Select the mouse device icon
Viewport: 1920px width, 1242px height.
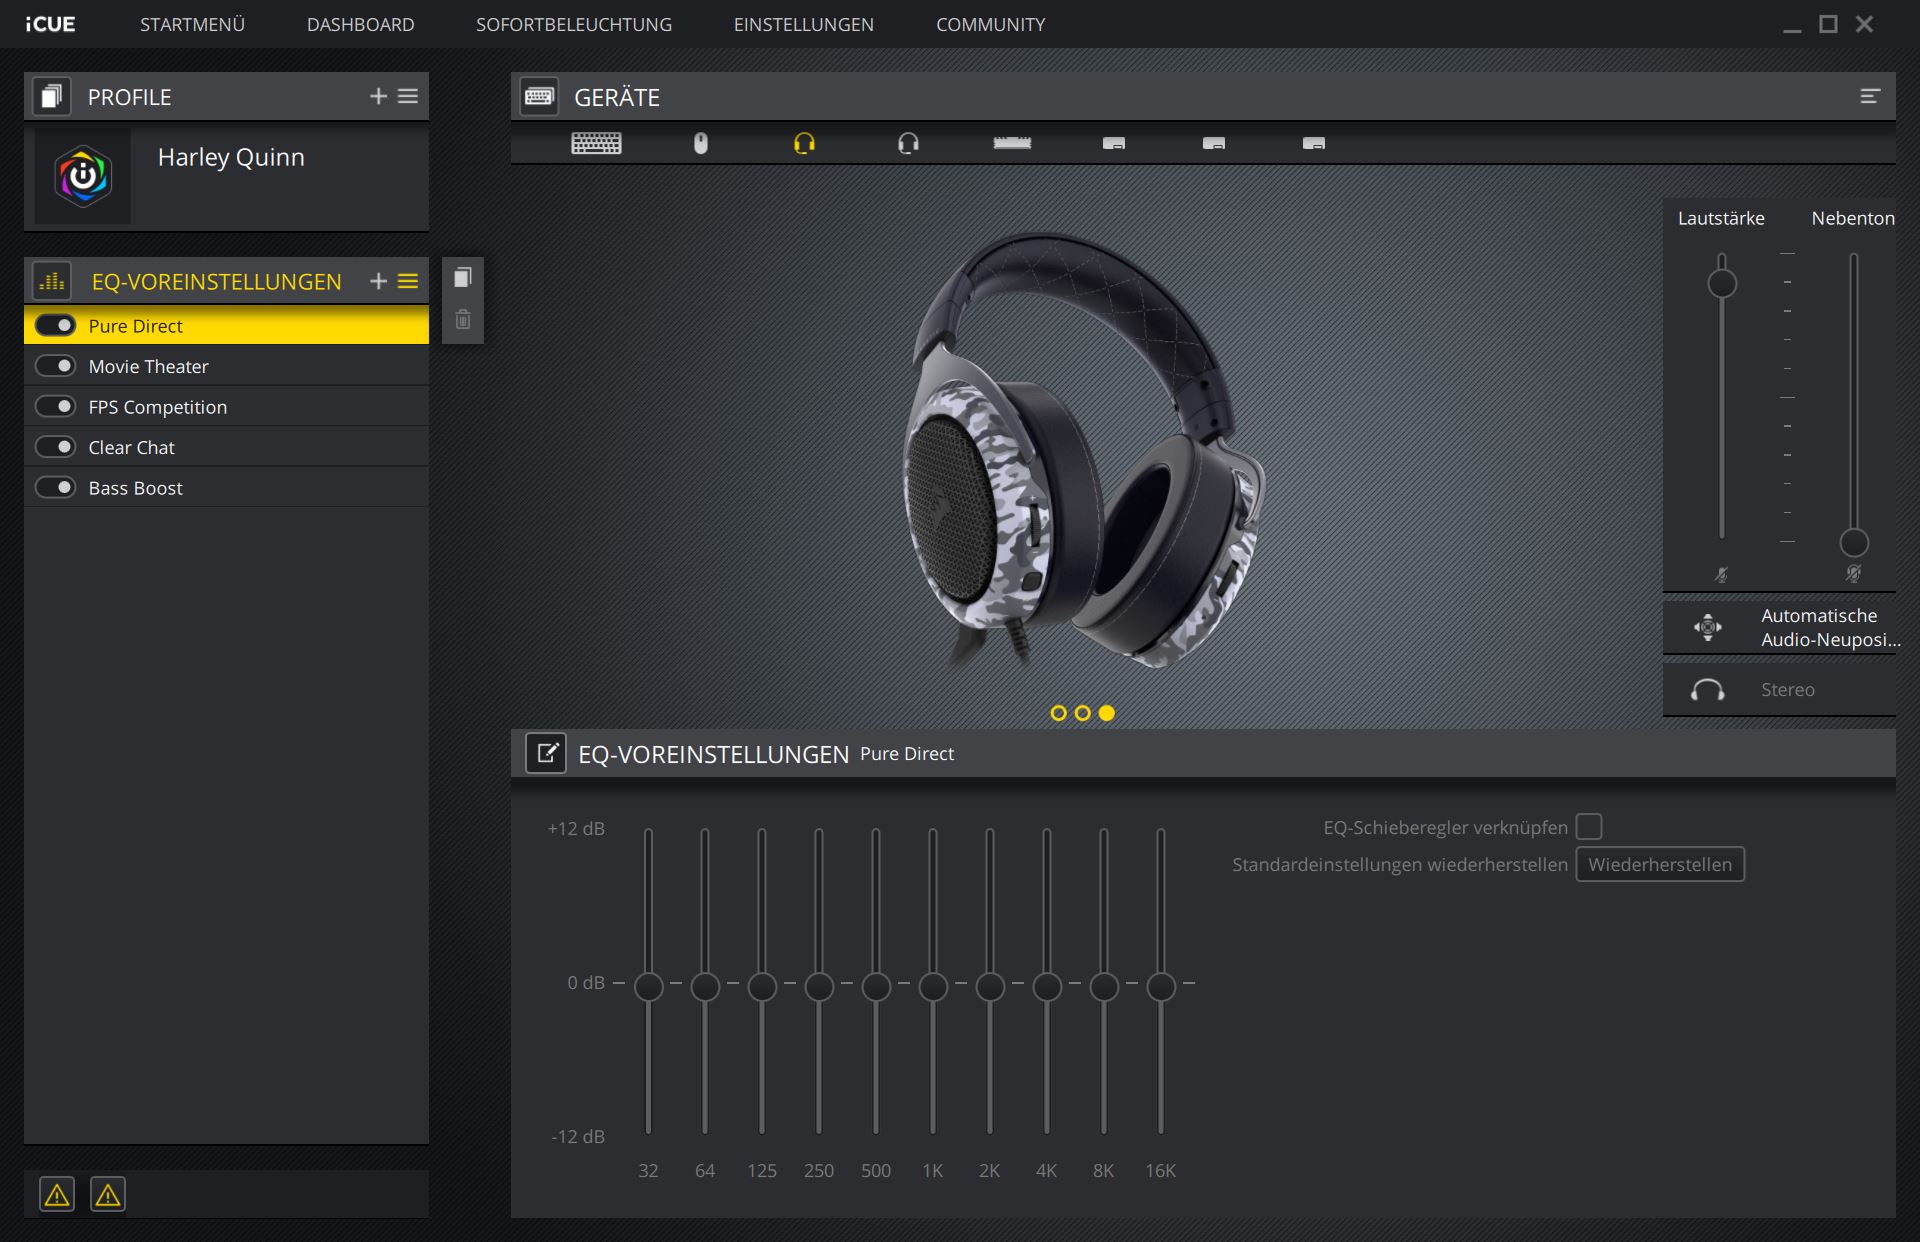(x=701, y=144)
